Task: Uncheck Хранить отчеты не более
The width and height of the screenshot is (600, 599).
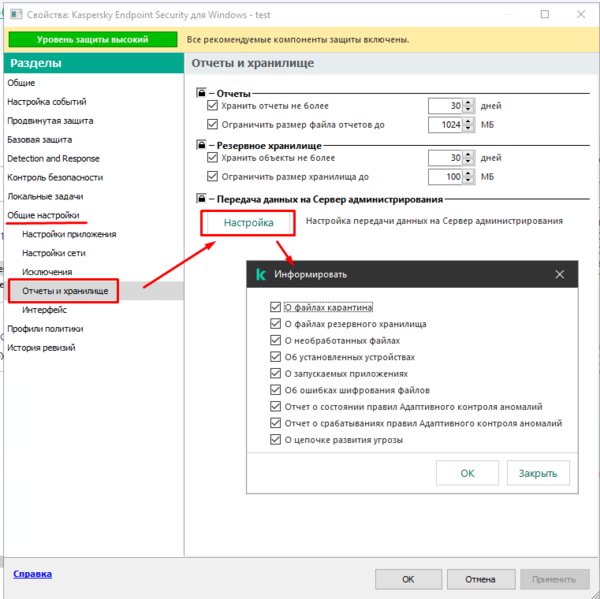Action: 212,105
